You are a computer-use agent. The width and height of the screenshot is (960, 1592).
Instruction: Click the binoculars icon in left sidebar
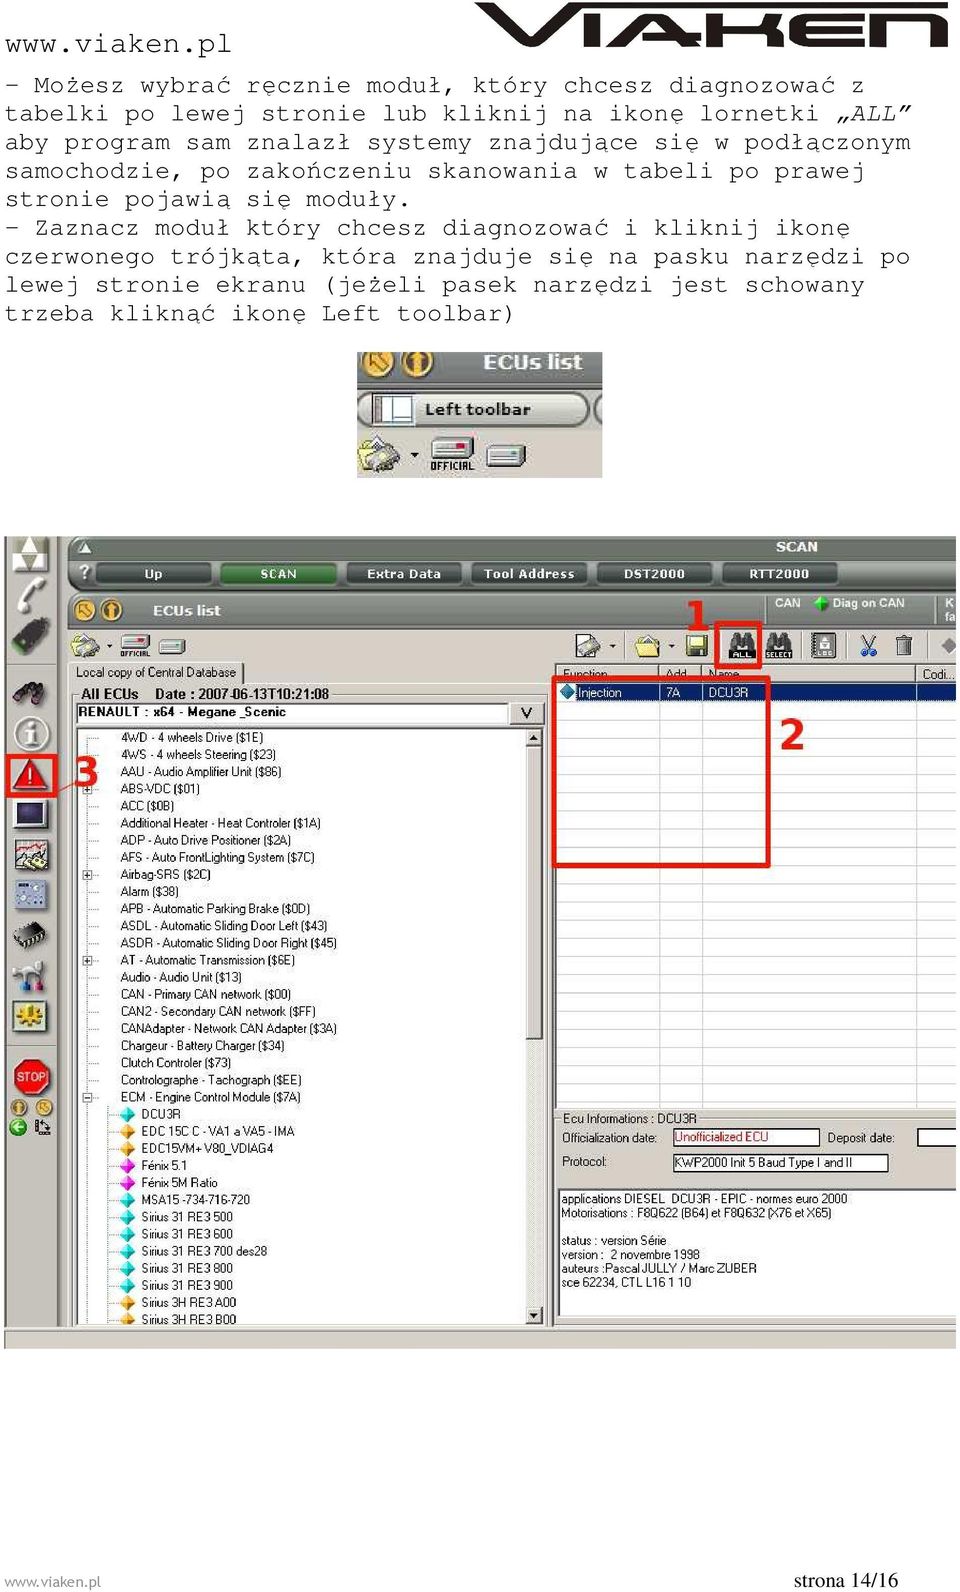(30, 692)
